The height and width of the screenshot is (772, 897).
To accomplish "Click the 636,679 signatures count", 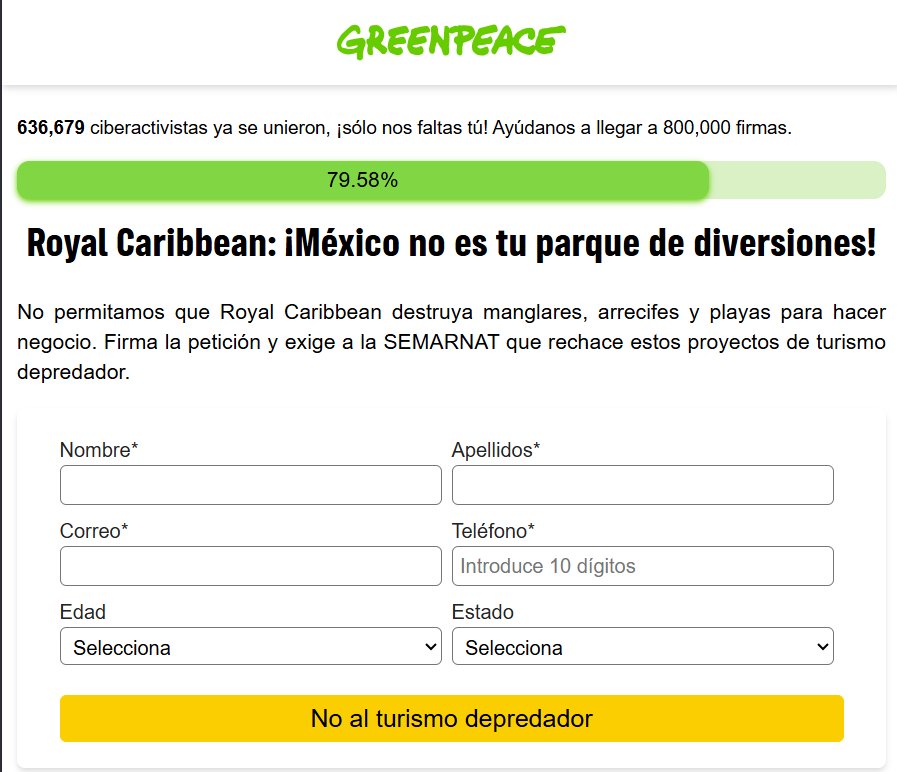I will pyautogui.click(x=51, y=127).
